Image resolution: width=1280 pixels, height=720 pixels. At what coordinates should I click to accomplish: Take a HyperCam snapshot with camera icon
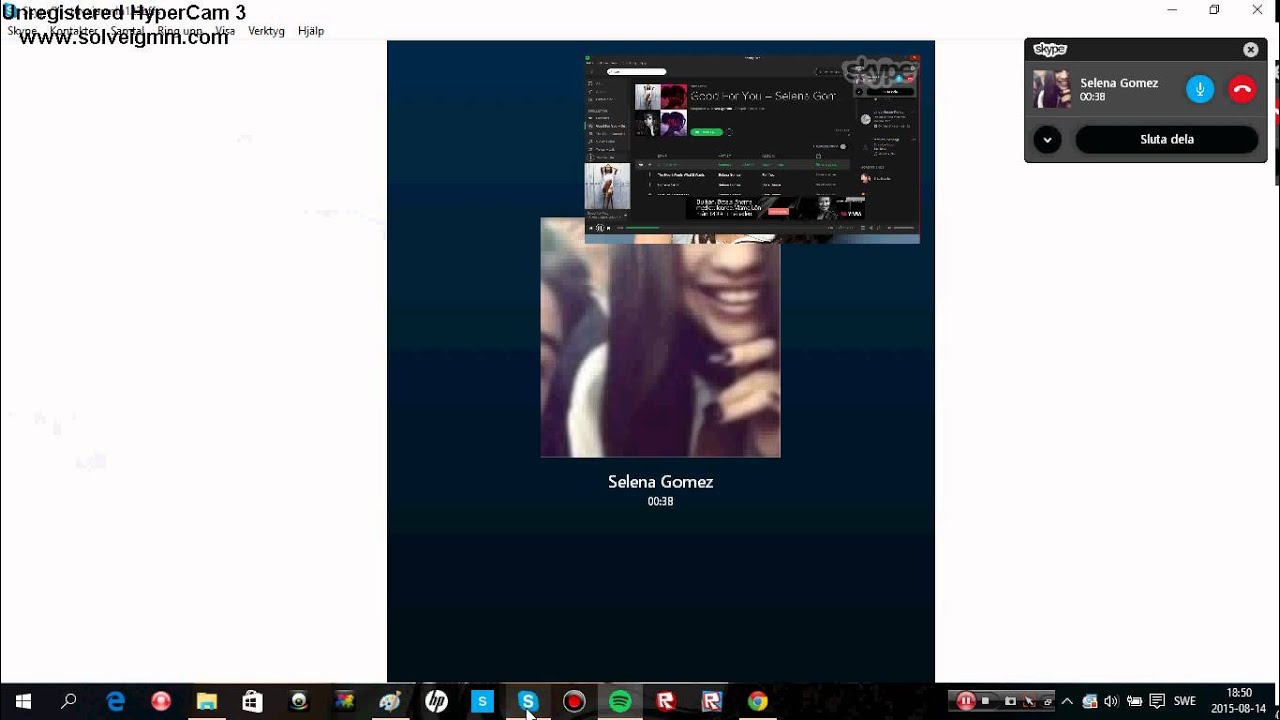tap(1010, 701)
